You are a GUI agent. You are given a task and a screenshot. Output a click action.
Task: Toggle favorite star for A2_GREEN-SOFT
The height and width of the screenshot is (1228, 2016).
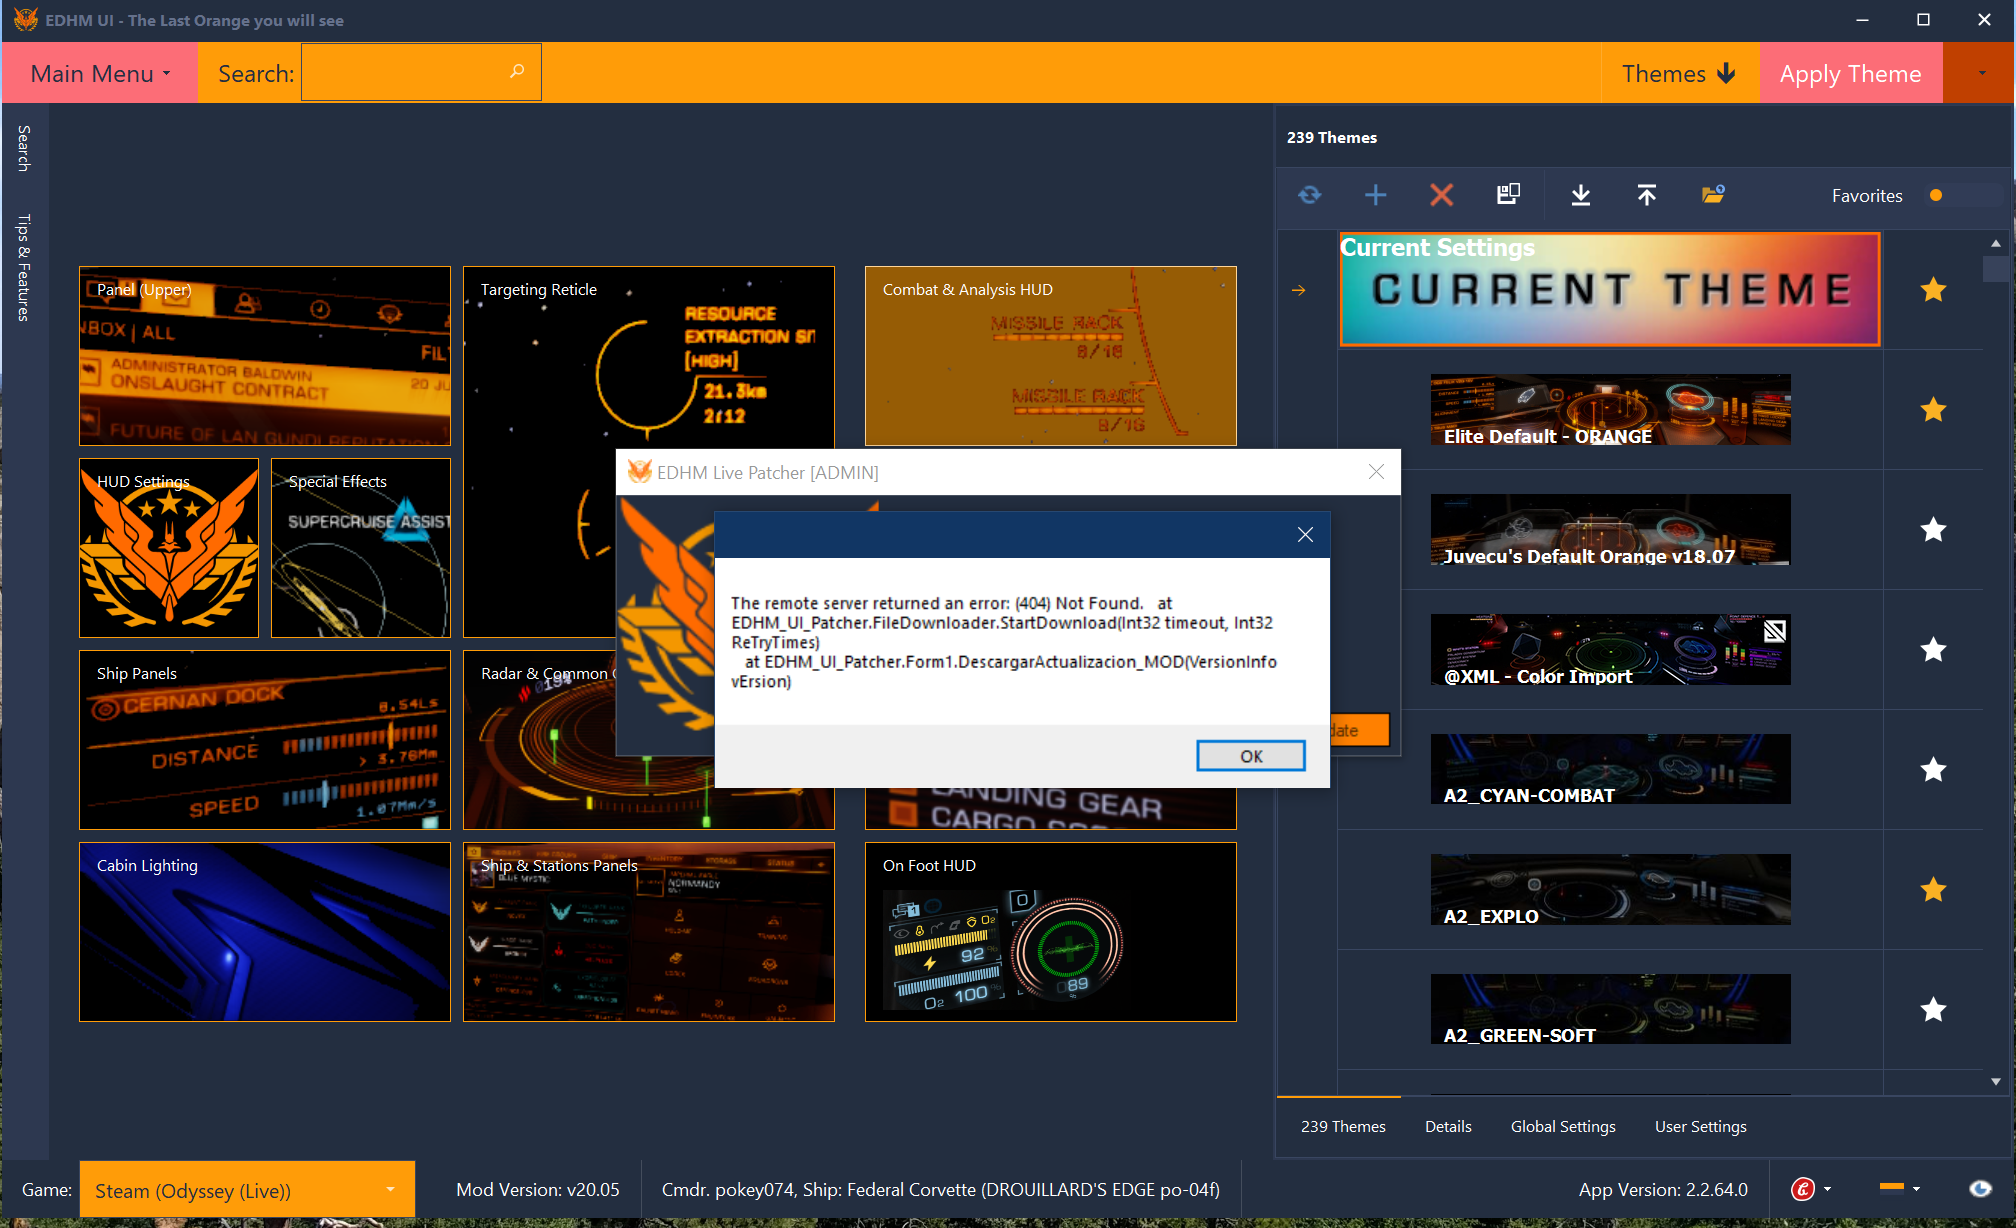coord(1934,1010)
